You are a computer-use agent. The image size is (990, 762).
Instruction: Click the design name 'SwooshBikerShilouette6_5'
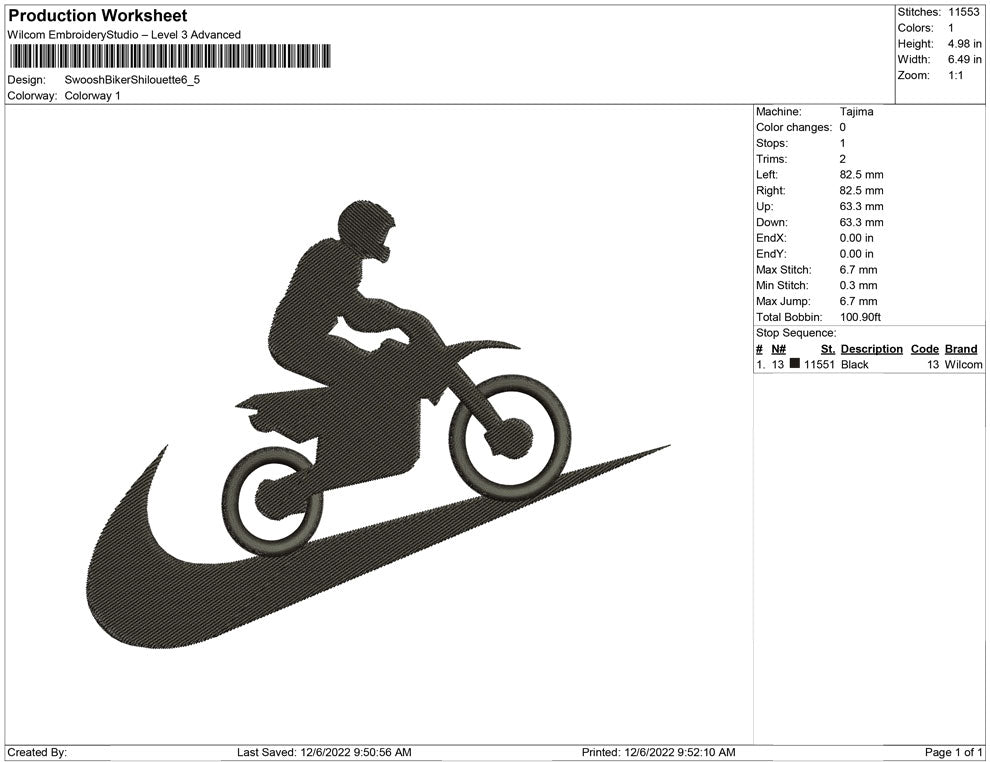tap(132, 80)
